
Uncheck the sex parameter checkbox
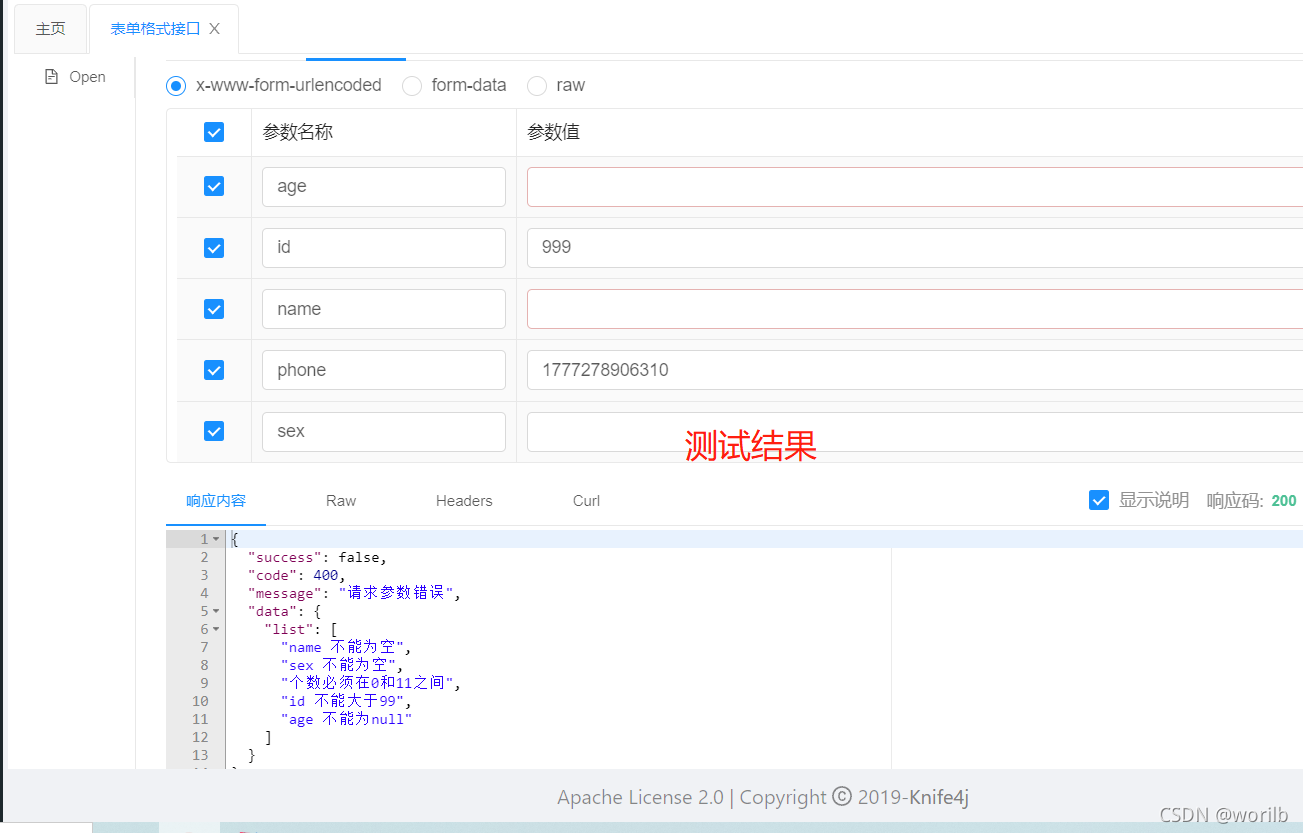(214, 431)
